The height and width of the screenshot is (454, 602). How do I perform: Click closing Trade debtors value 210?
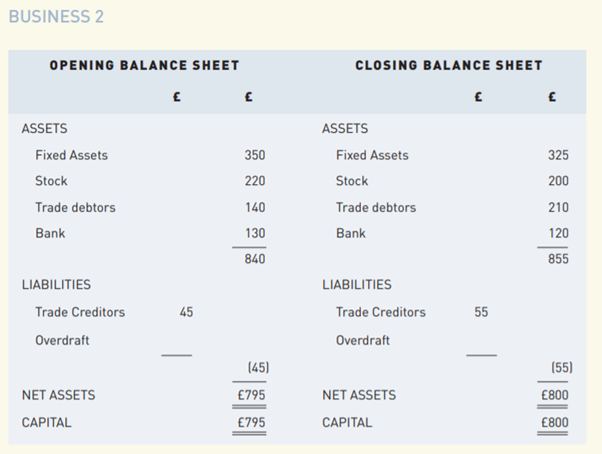(558, 207)
